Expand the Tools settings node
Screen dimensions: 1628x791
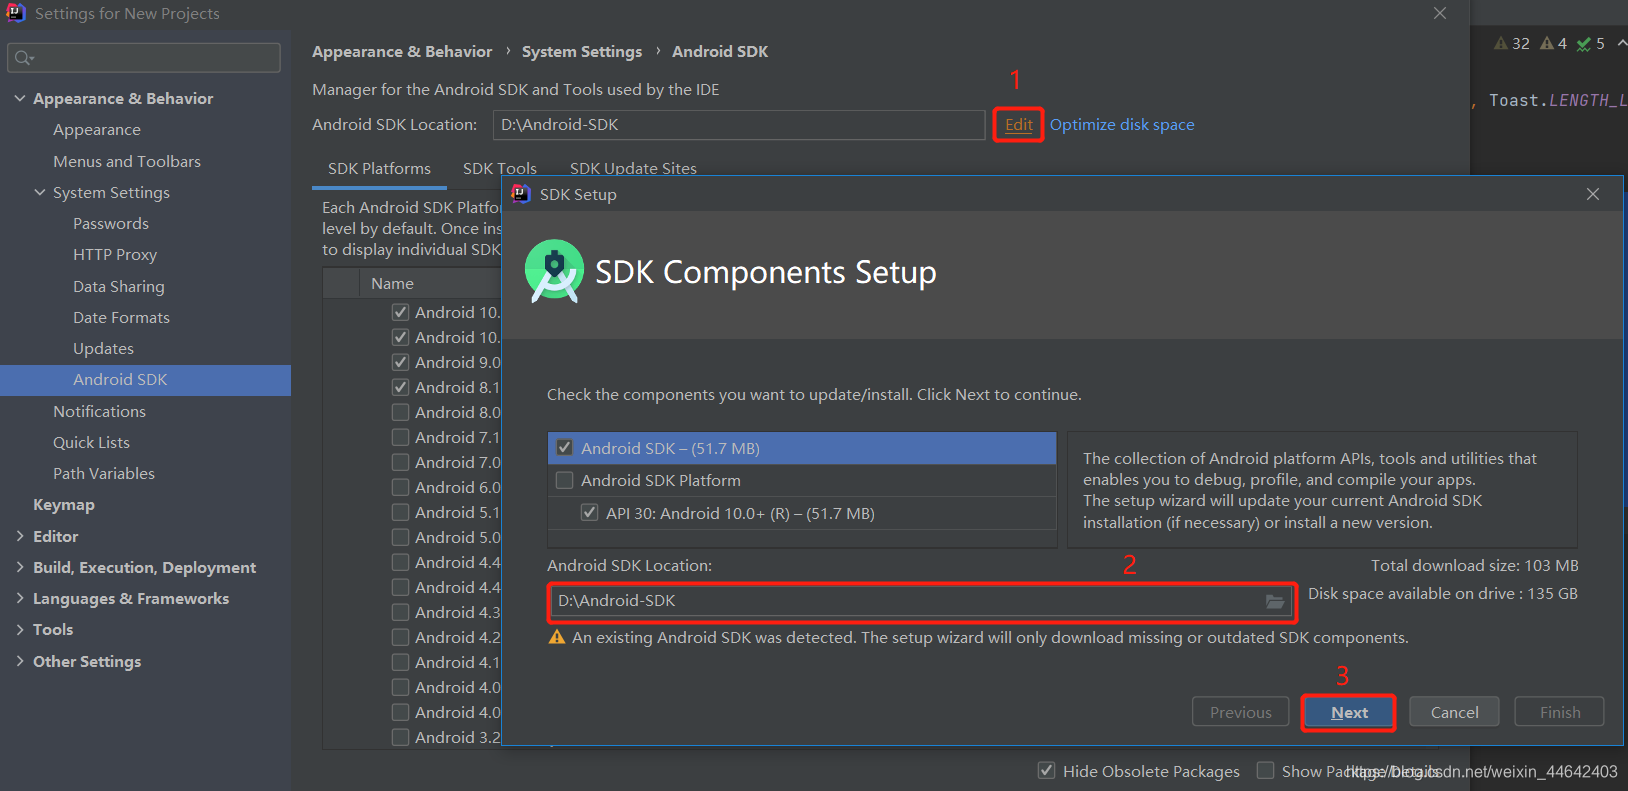pyautogui.click(x=20, y=629)
